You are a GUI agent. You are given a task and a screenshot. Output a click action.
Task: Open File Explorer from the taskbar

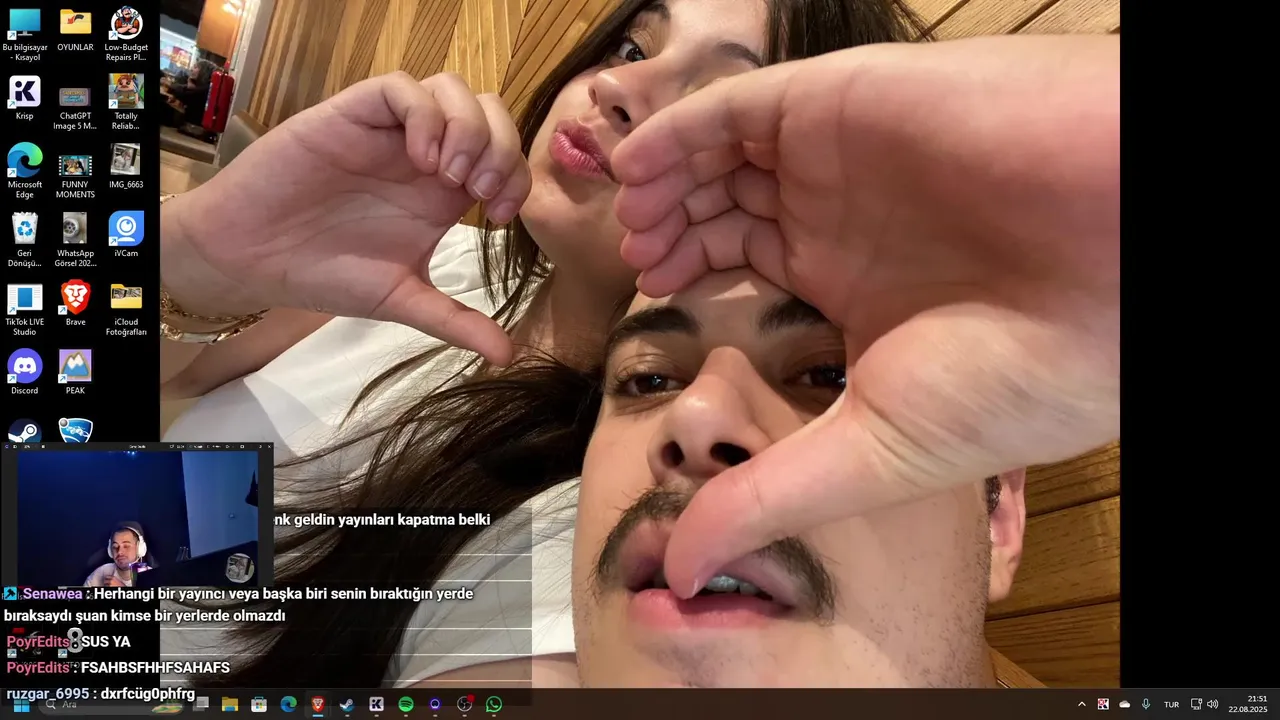[230, 705]
